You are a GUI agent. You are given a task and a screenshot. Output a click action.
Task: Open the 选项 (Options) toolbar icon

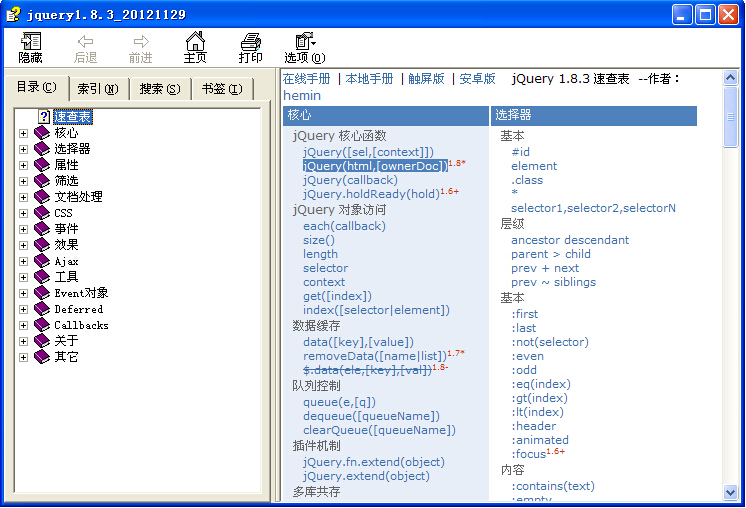(305, 41)
